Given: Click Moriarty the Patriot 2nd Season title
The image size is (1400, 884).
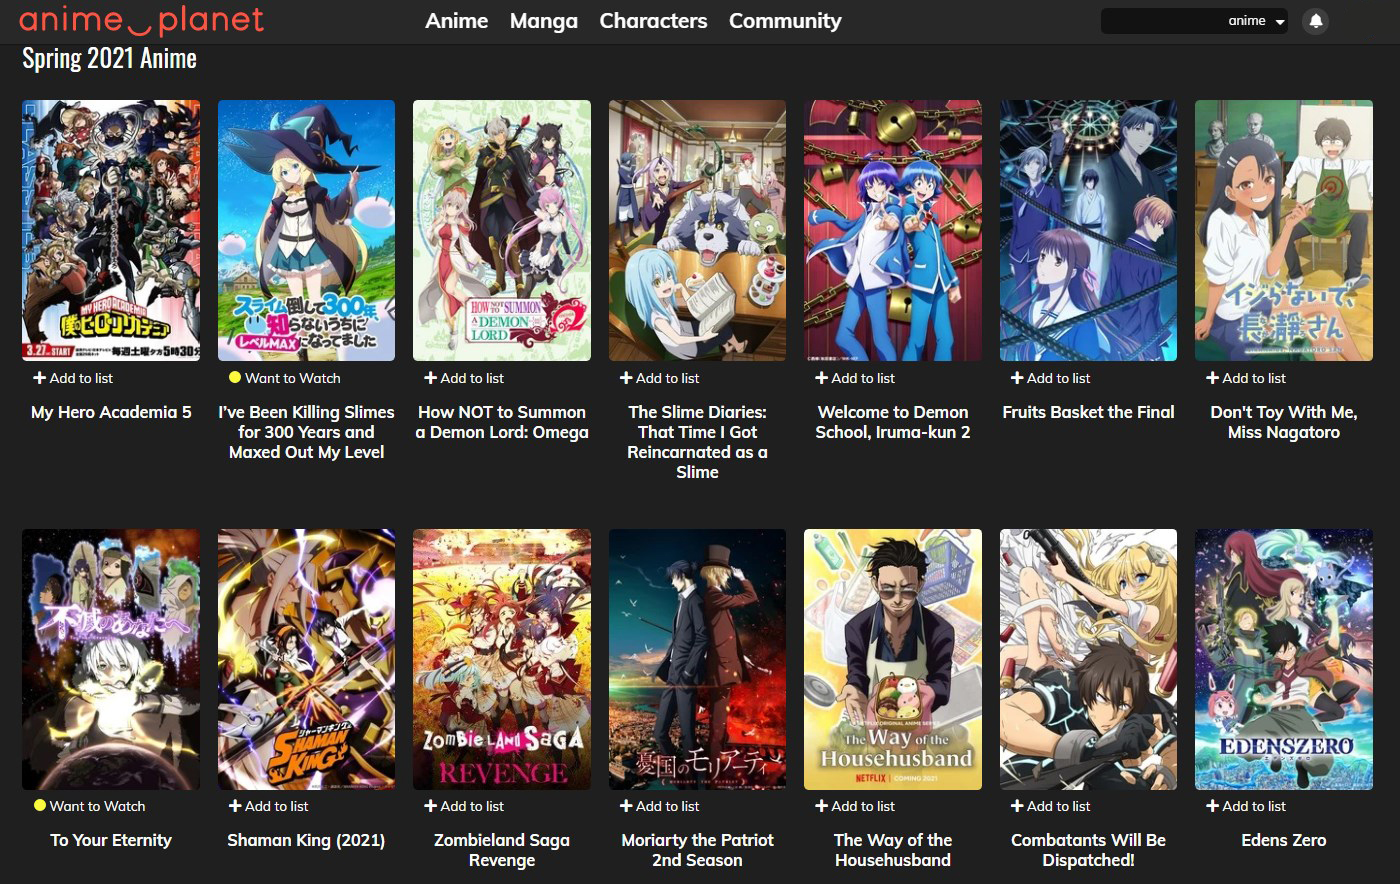Looking at the screenshot, I should click(x=697, y=850).
